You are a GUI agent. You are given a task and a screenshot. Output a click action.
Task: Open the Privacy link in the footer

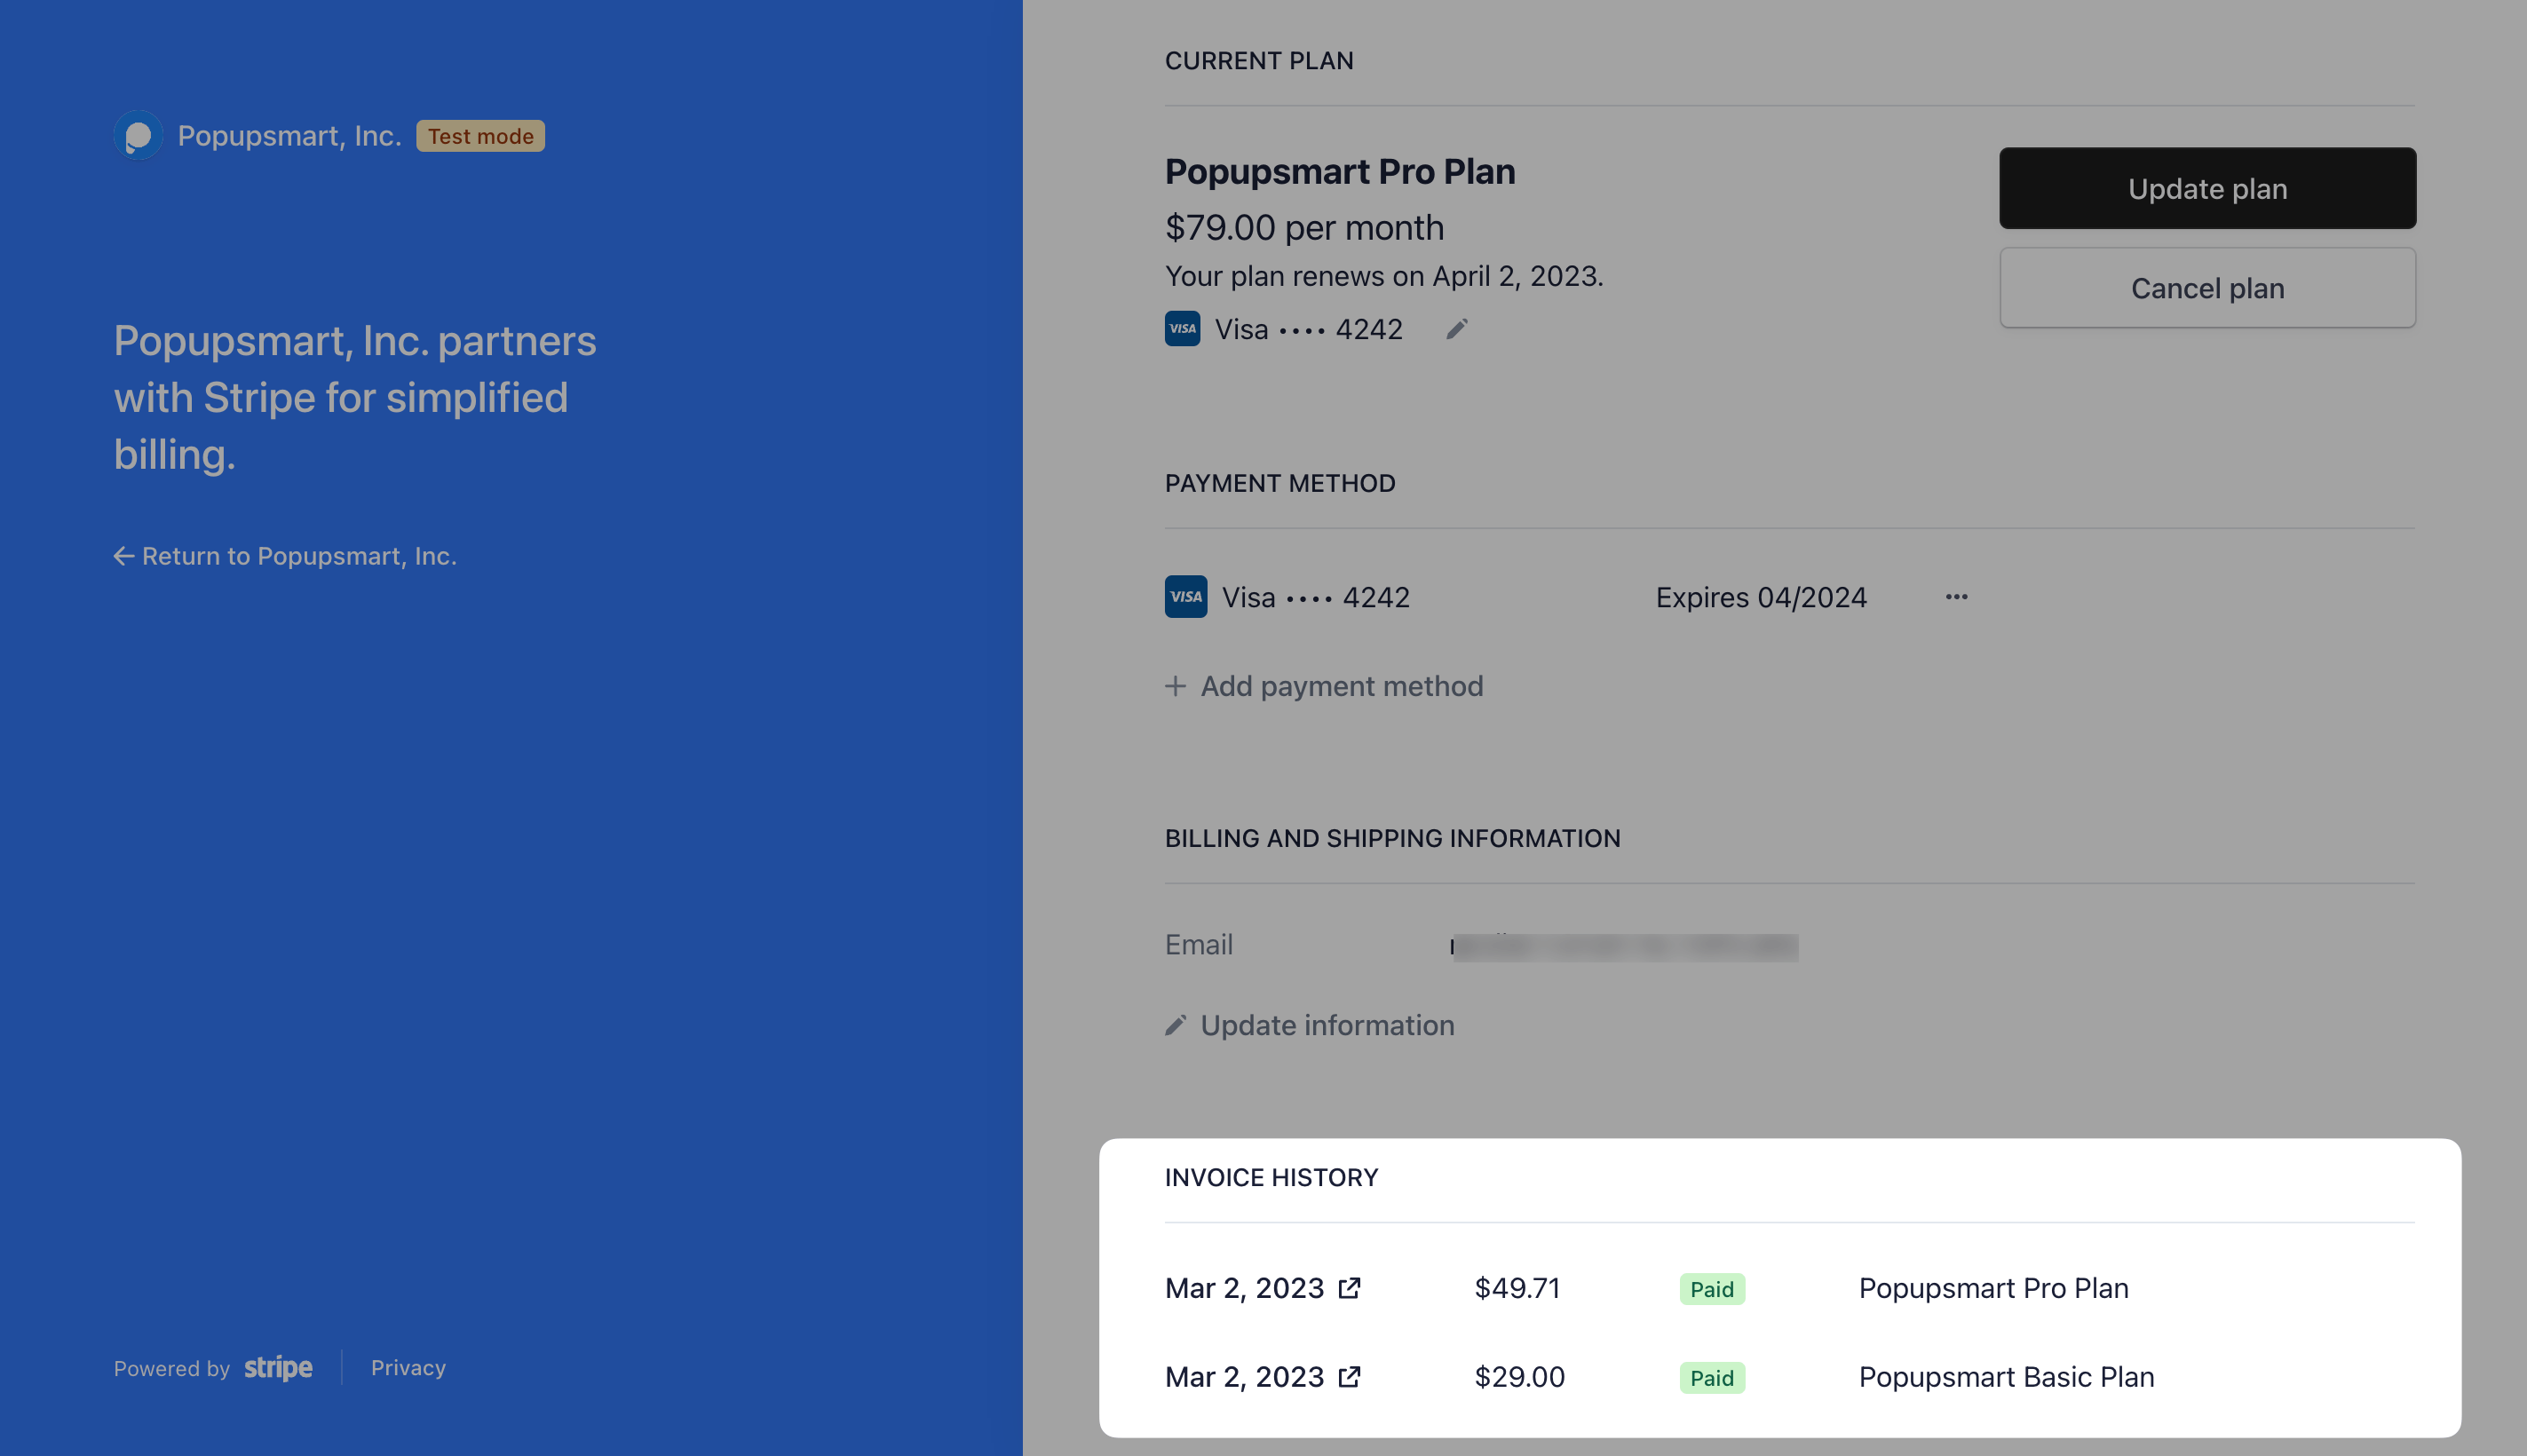coord(408,1367)
